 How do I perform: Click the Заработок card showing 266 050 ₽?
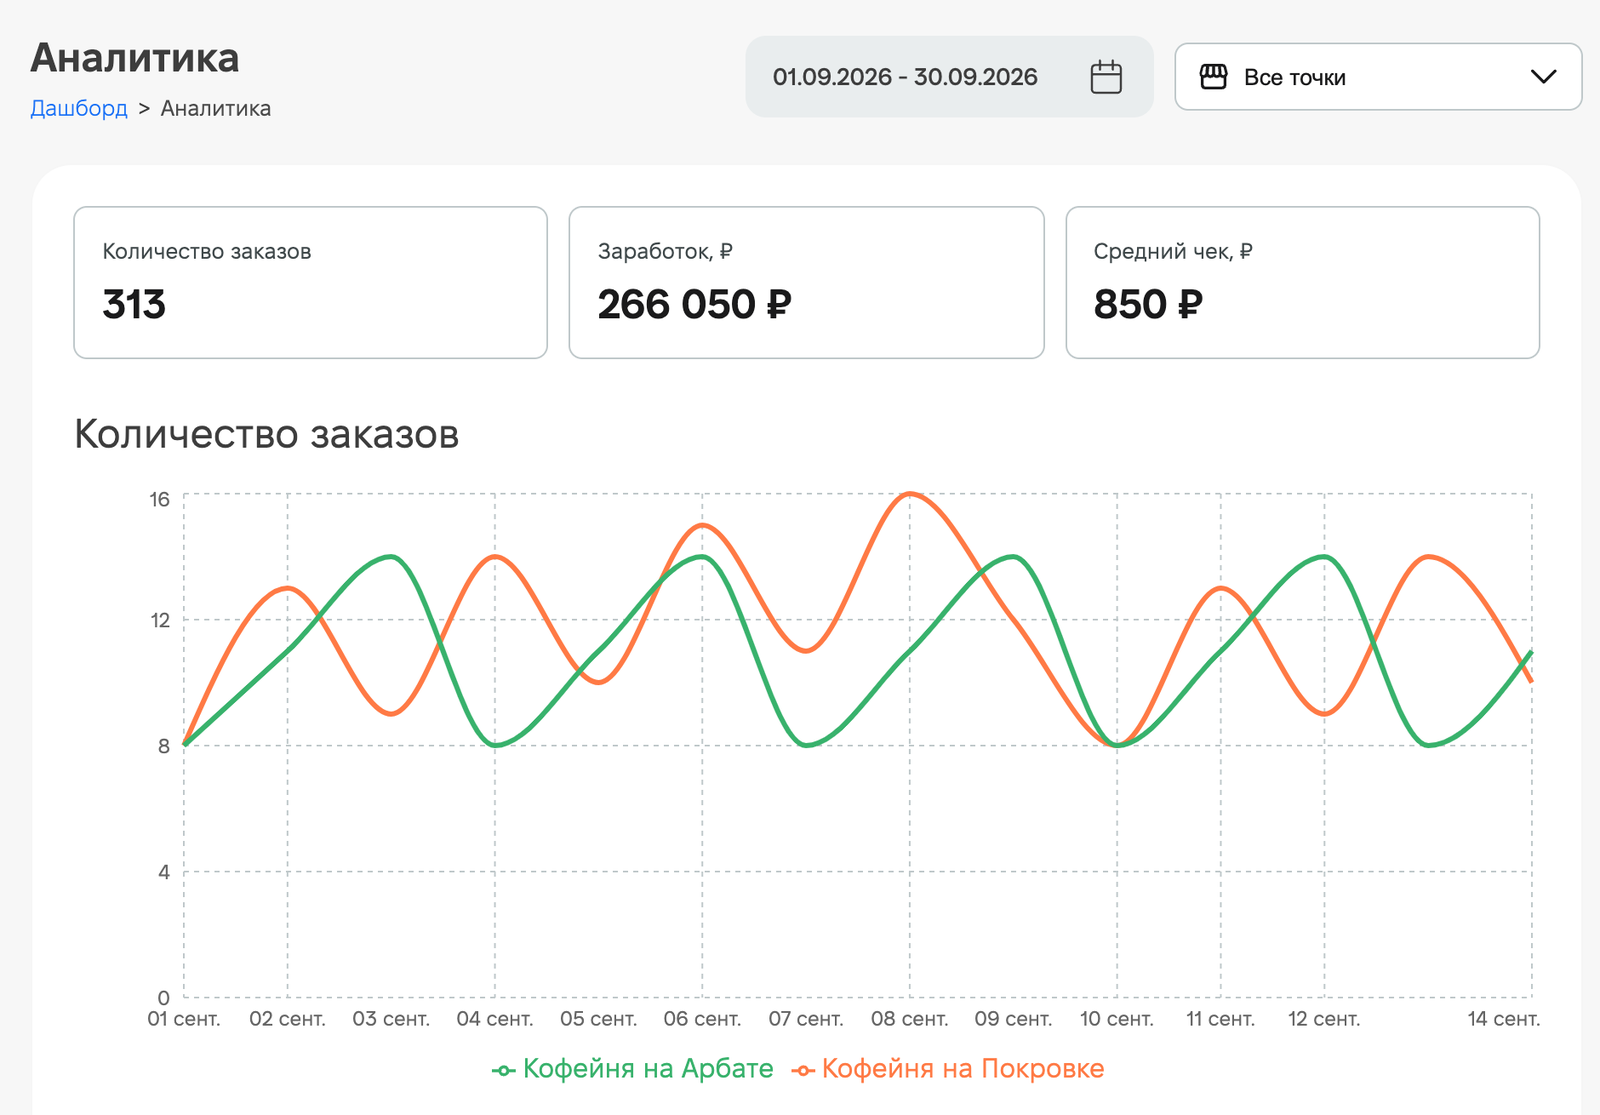(x=806, y=282)
